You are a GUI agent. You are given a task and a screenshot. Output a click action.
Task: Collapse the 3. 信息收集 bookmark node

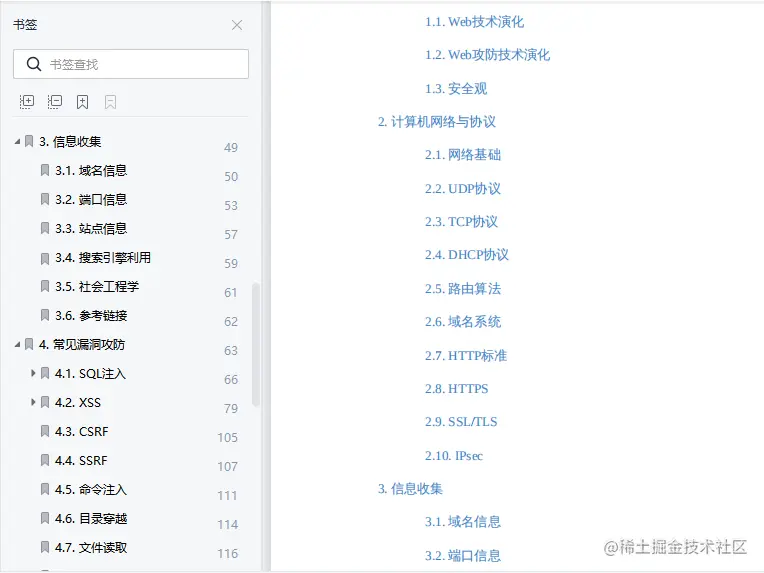click(18, 141)
